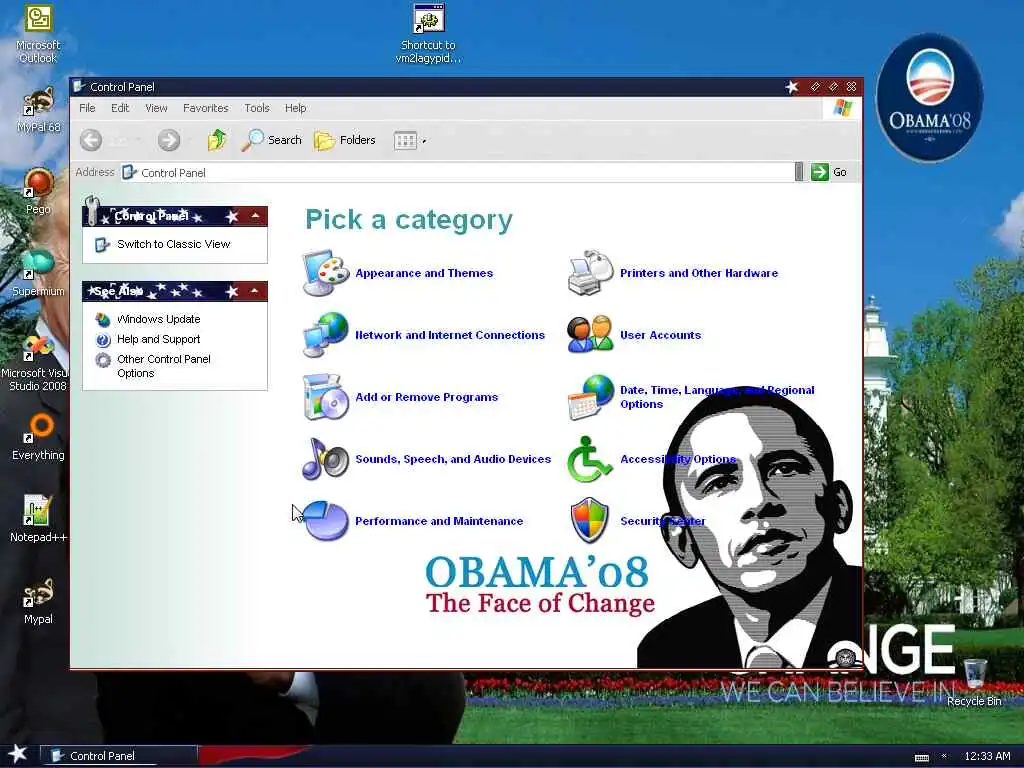
Task: Click the Help and Support question icon
Action: (x=103, y=340)
